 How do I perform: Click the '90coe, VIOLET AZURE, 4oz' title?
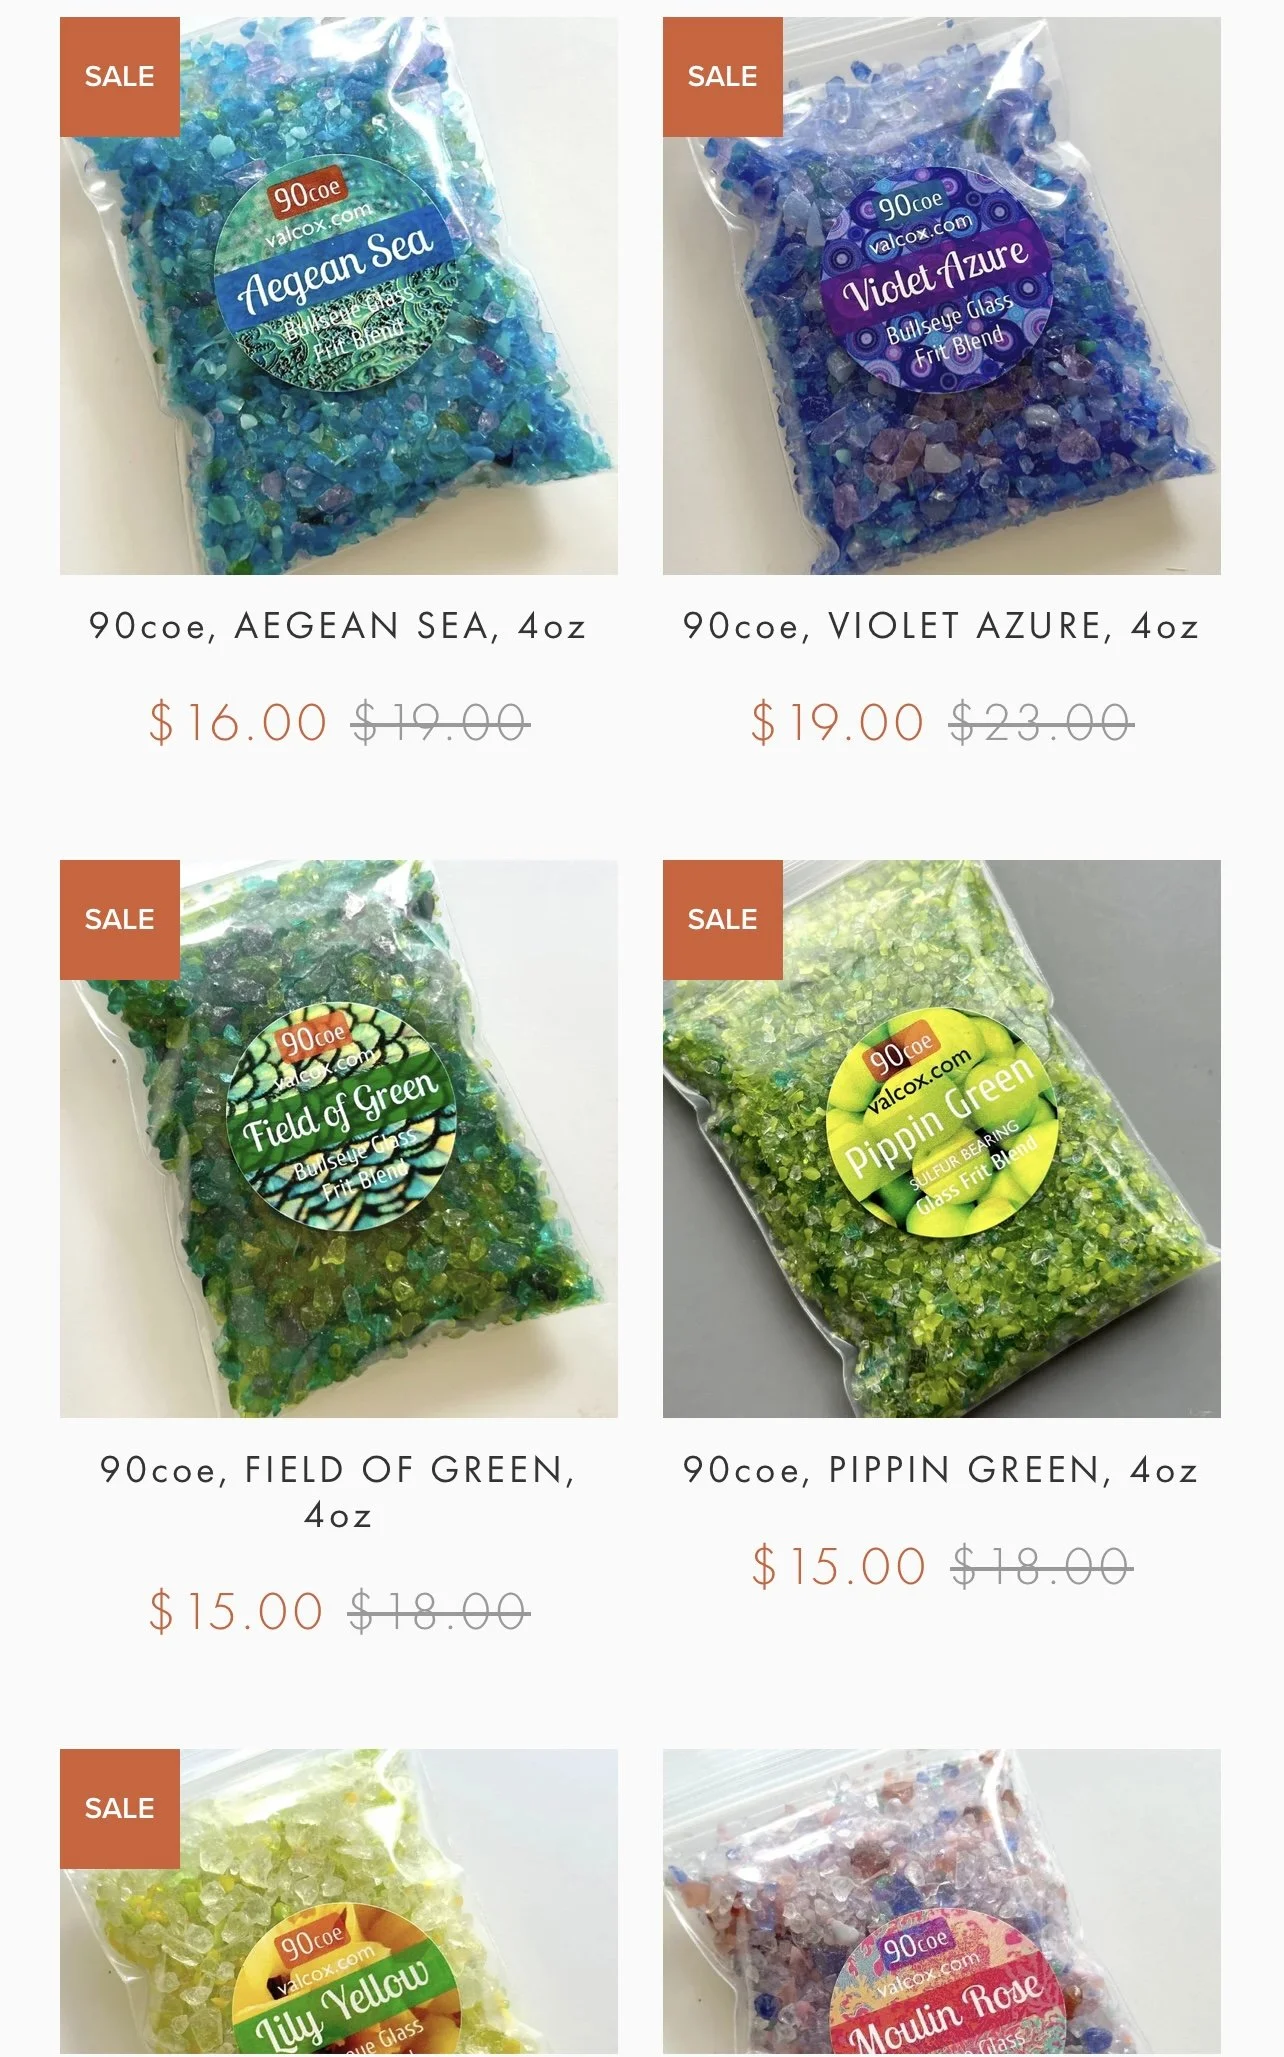pyautogui.click(x=941, y=626)
